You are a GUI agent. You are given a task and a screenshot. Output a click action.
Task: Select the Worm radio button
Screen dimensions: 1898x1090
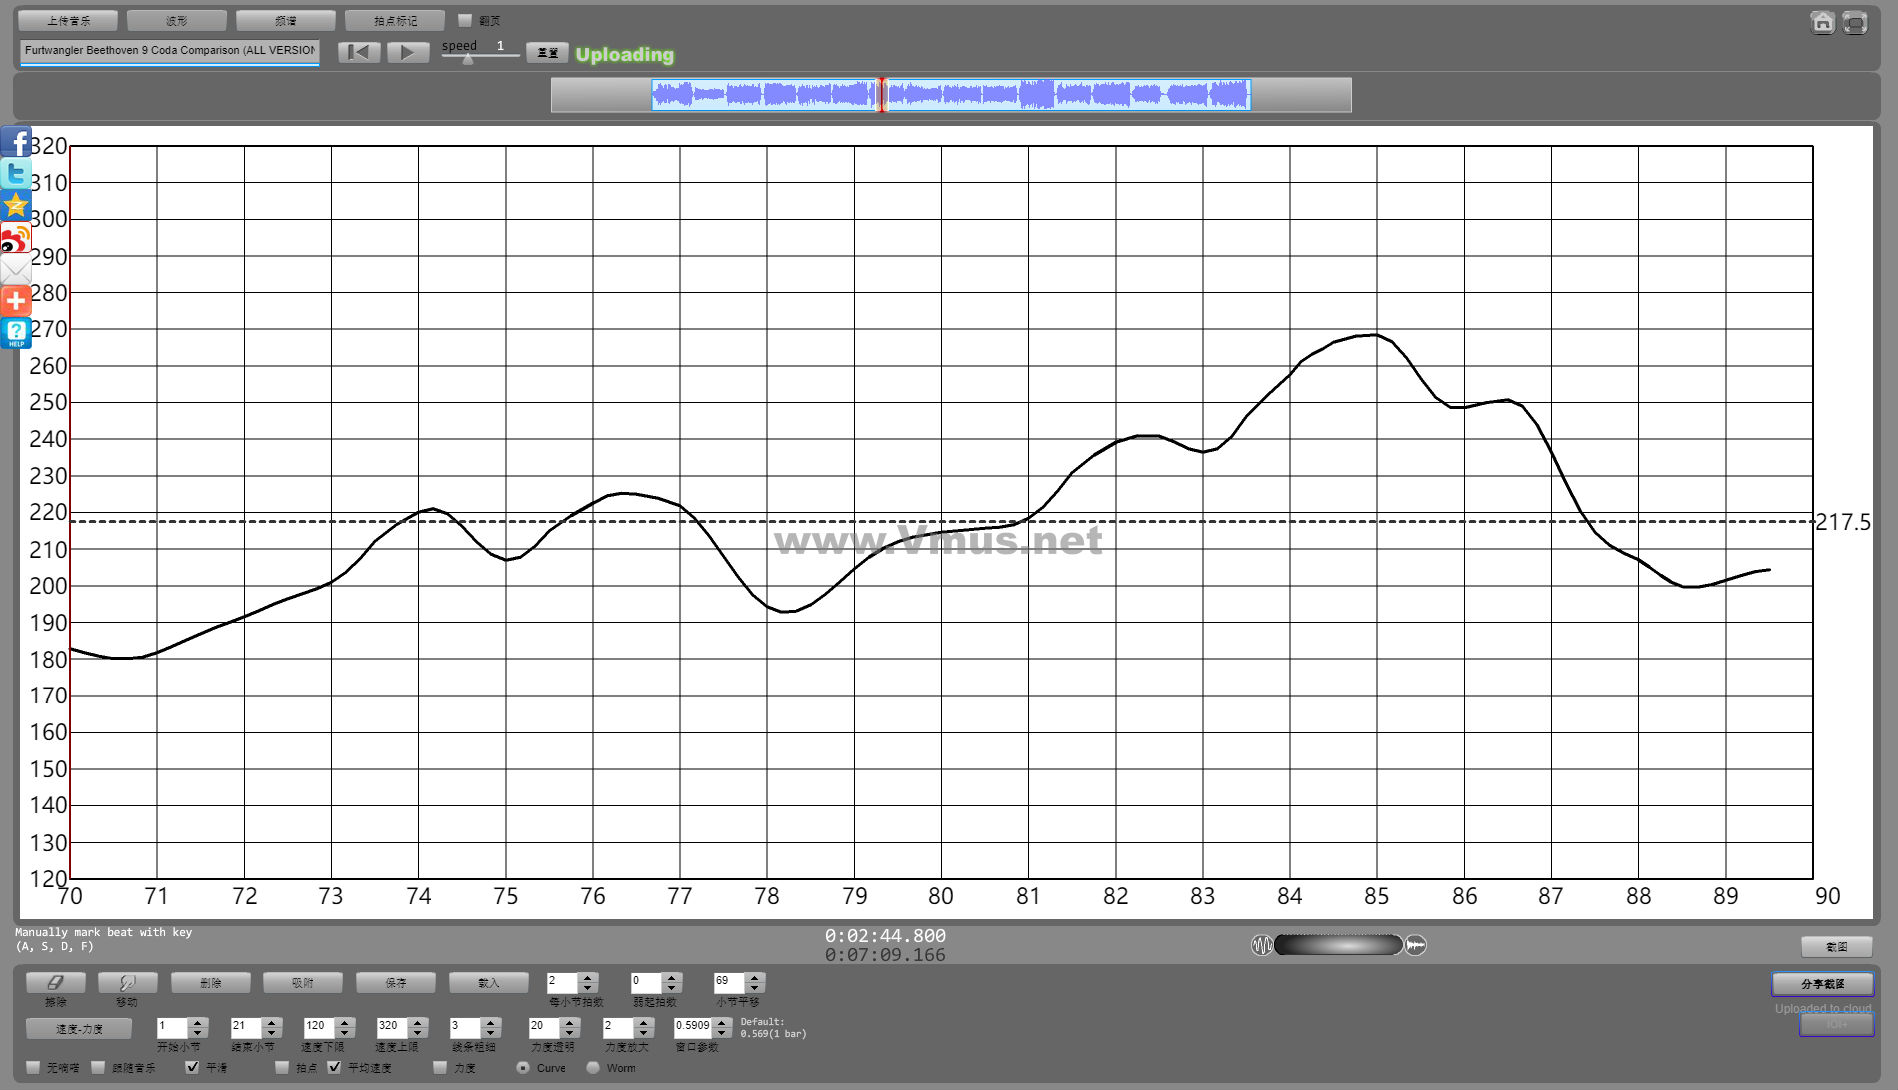(593, 1067)
